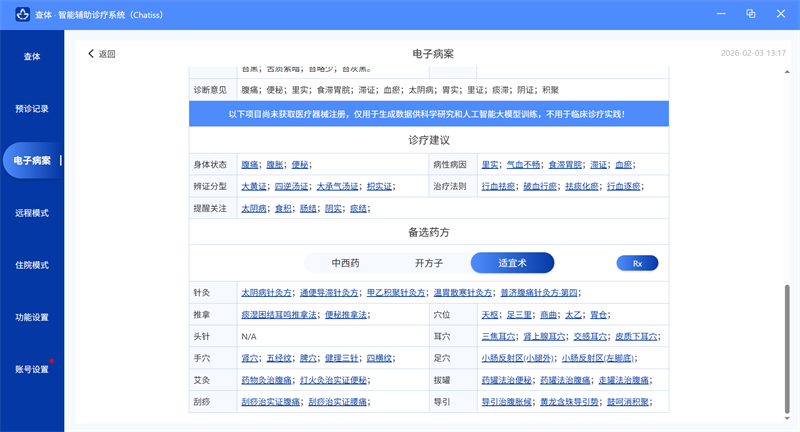Open 远程模式 from the sidebar
This screenshot has width=800, height=432.
coord(32,213)
